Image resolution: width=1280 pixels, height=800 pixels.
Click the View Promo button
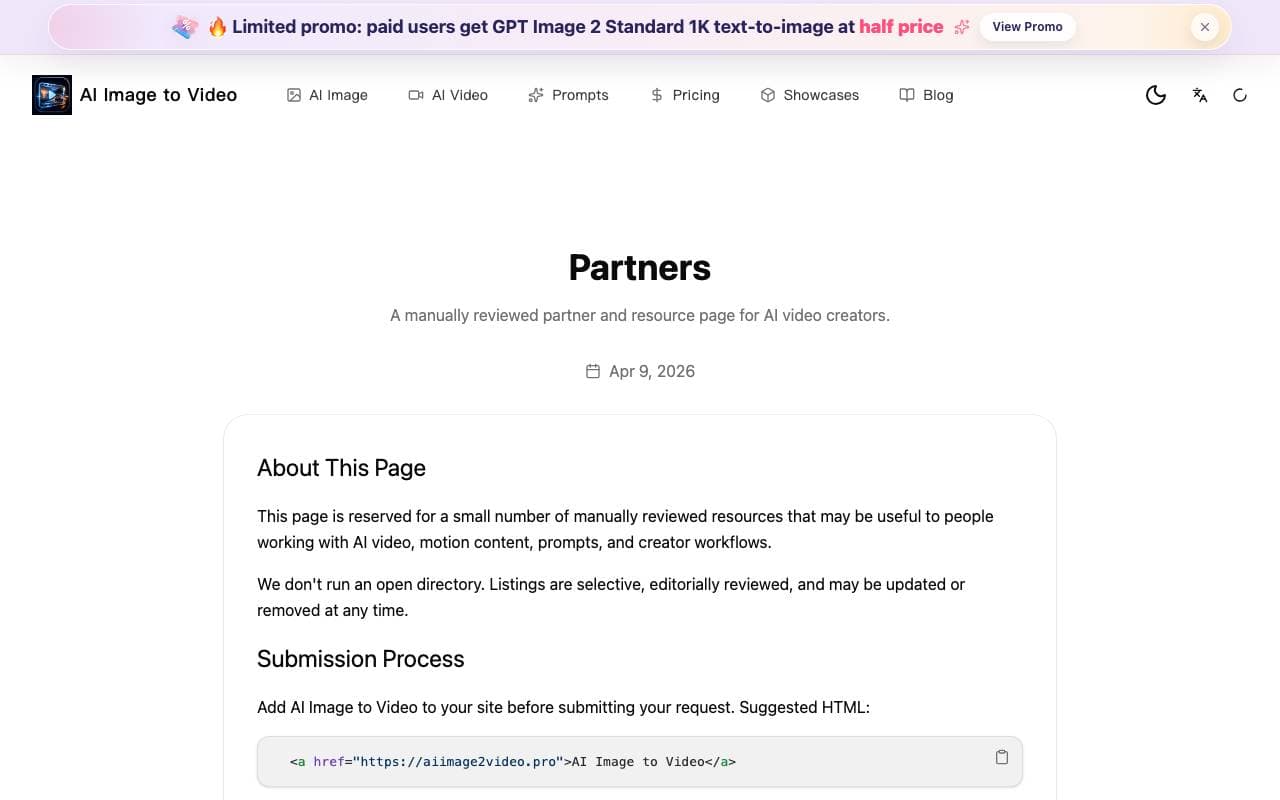(x=1027, y=27)
